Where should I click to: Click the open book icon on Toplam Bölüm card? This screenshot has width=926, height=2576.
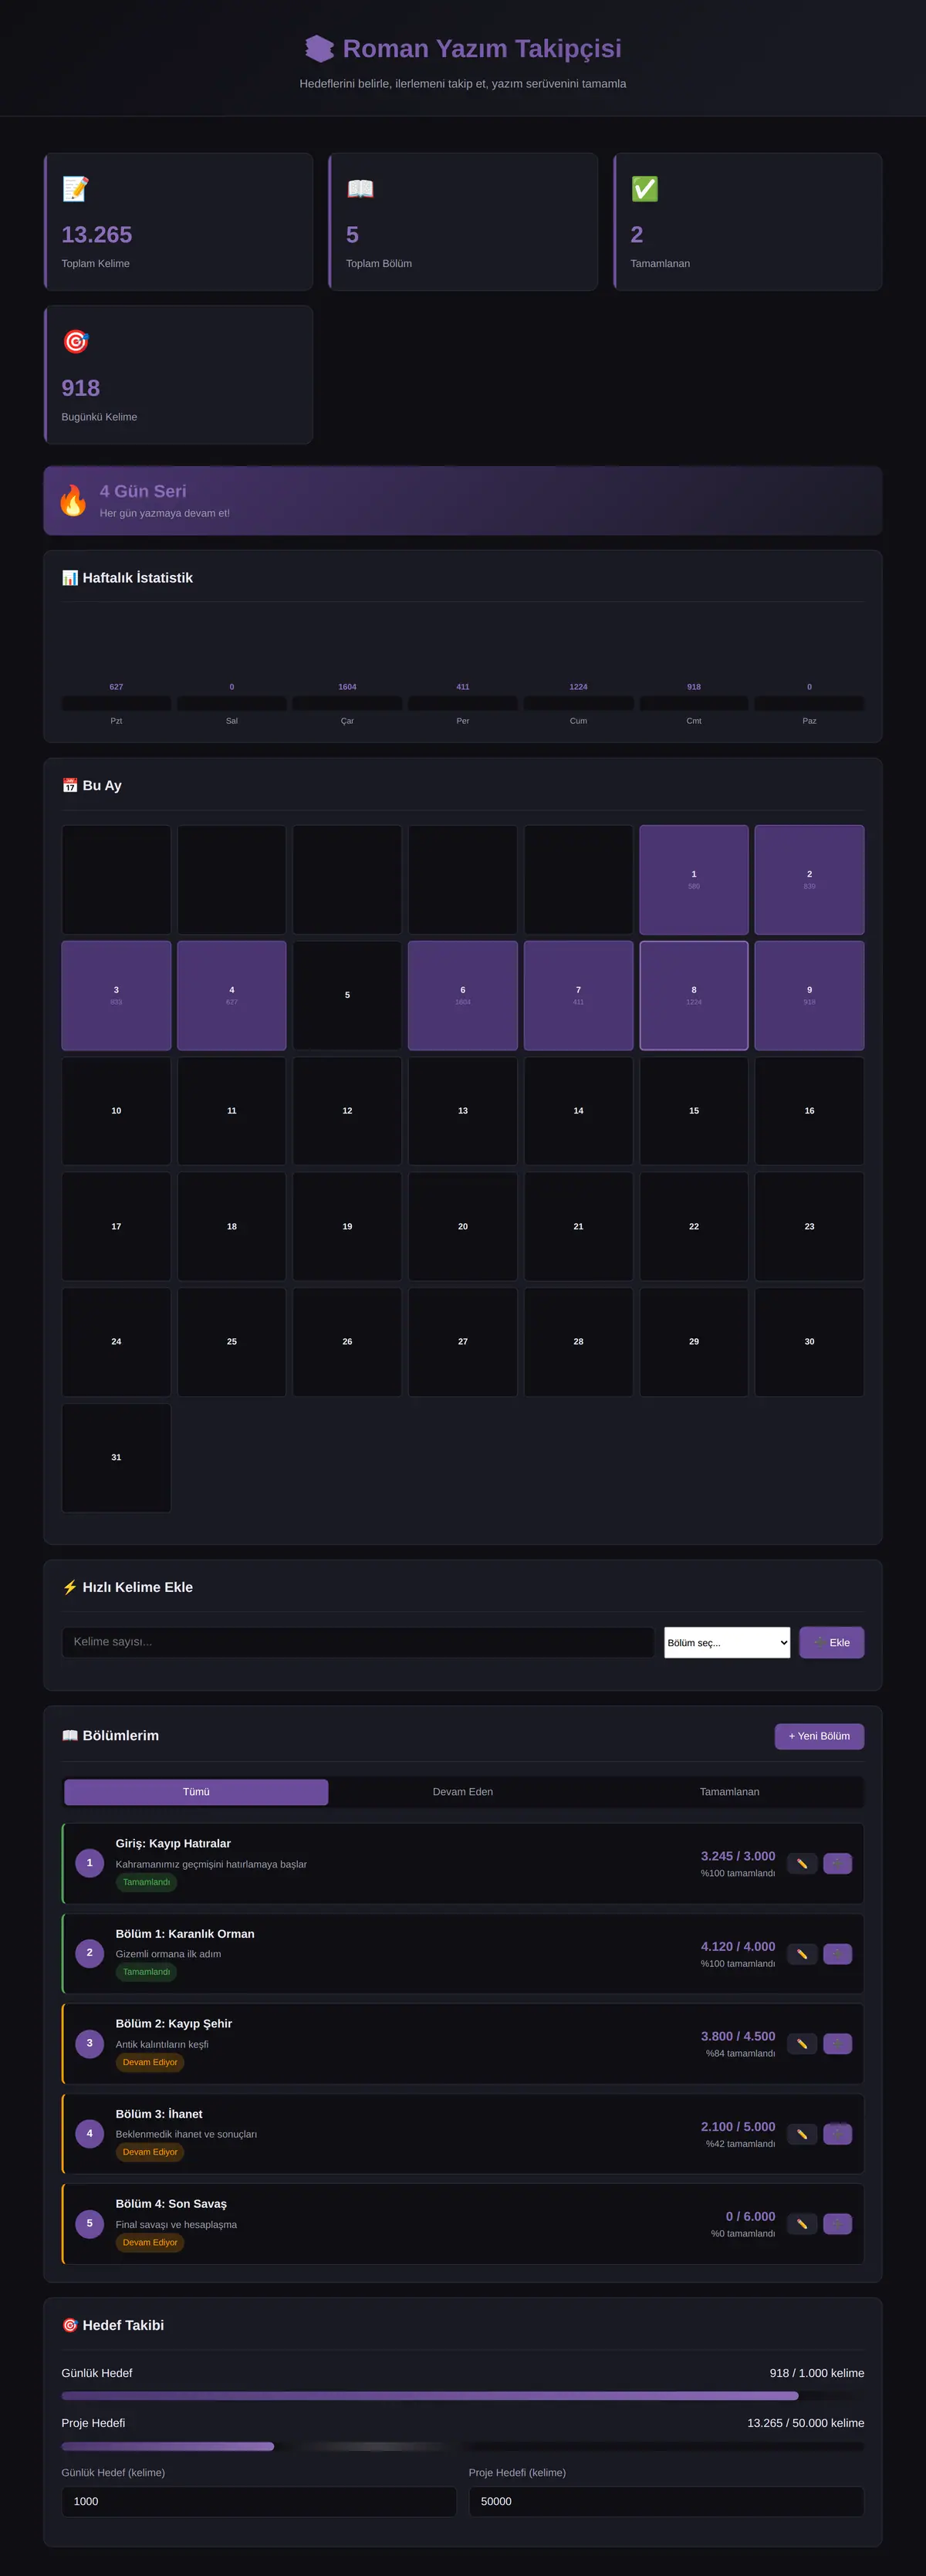pyautogui.click(x=360, y=189)
